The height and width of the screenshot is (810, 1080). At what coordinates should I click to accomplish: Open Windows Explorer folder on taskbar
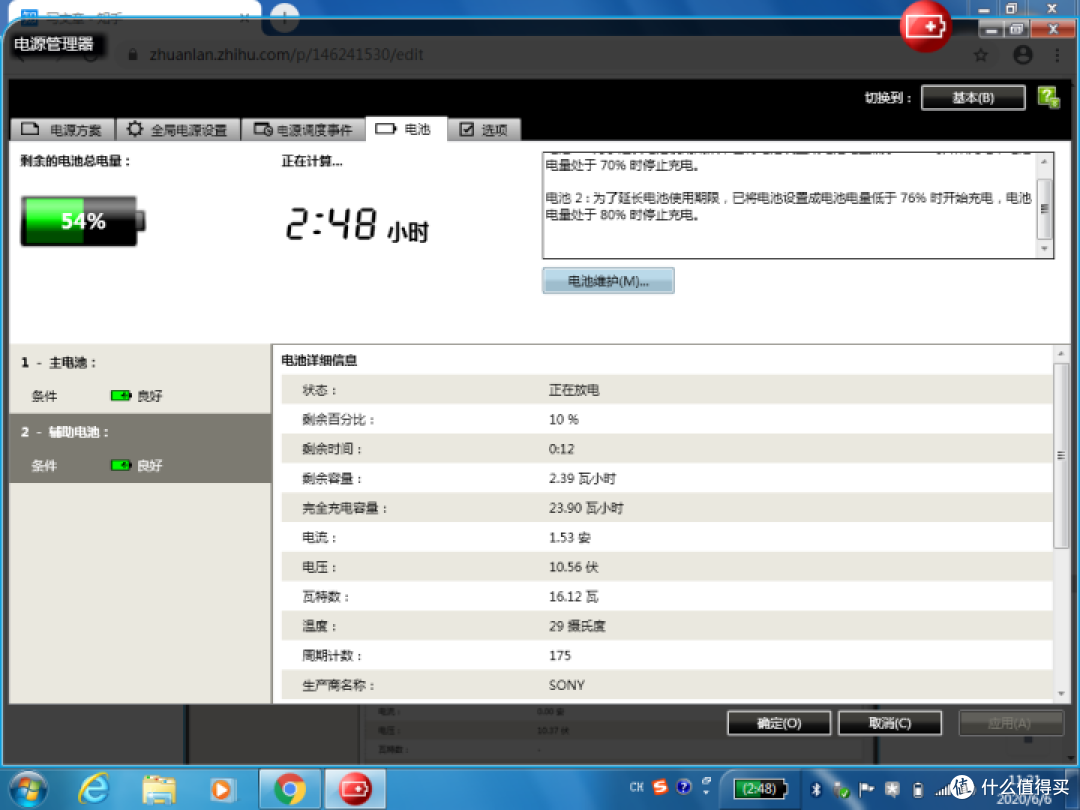point(159,789)
